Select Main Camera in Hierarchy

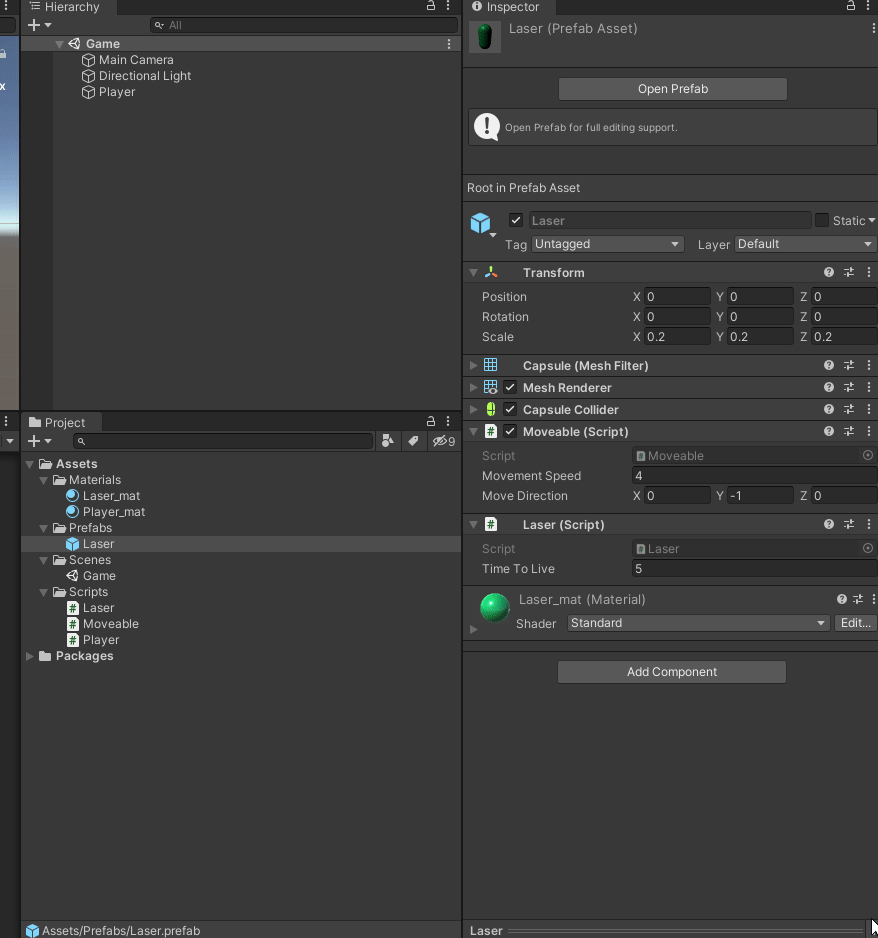click(x=136, y=60)
